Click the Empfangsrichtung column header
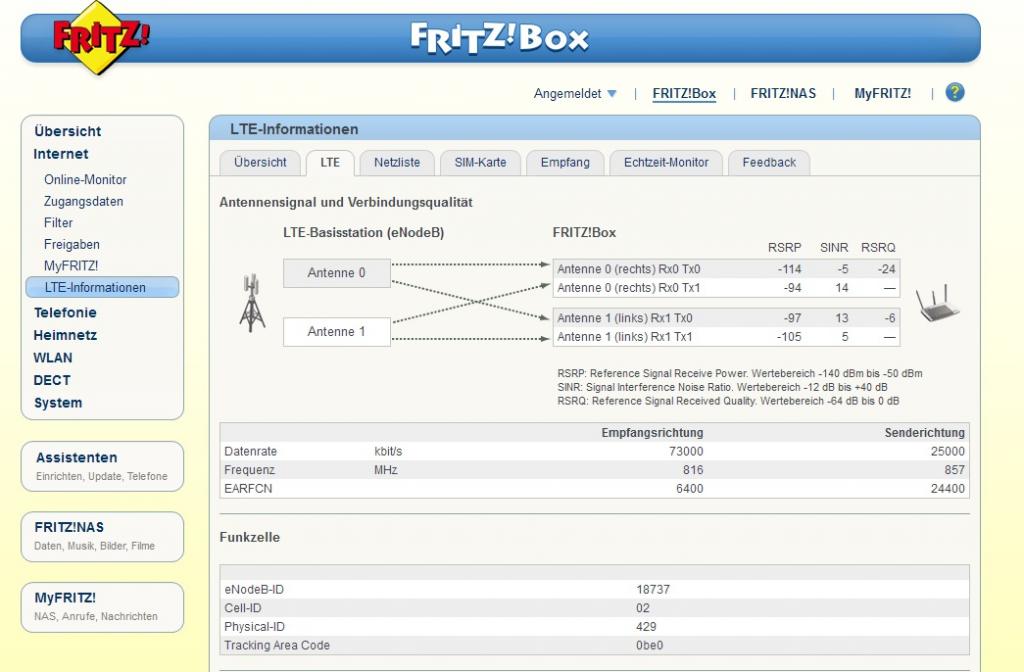 point(652,432)
